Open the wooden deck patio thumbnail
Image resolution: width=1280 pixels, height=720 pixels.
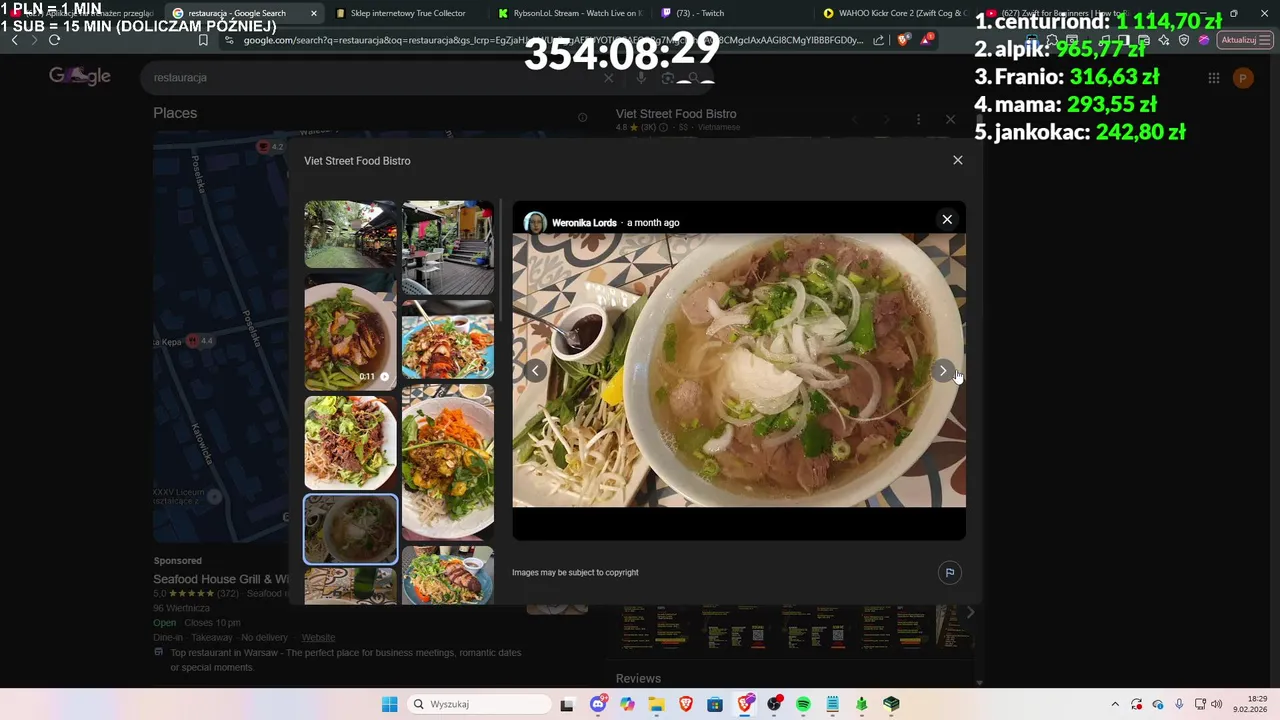(x=448, y=248)
